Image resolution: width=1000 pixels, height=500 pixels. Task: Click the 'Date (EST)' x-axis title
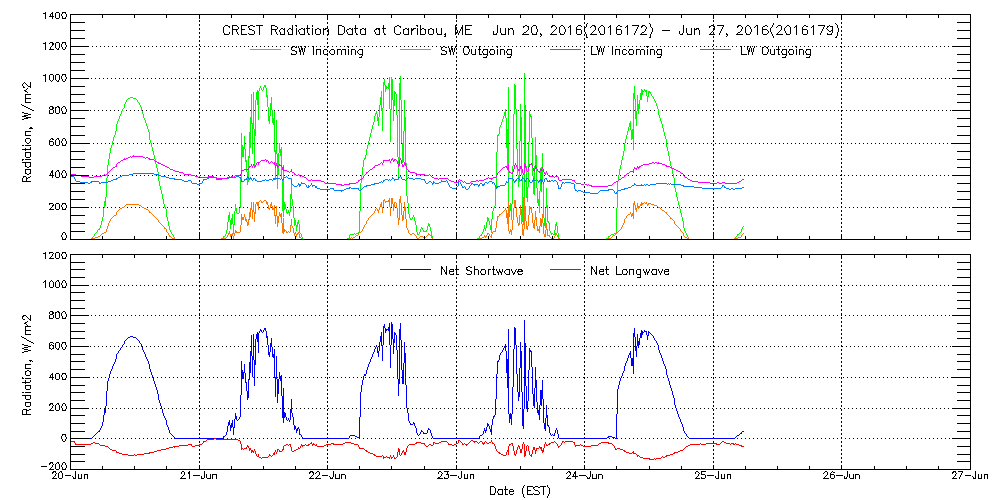[520, 491]
